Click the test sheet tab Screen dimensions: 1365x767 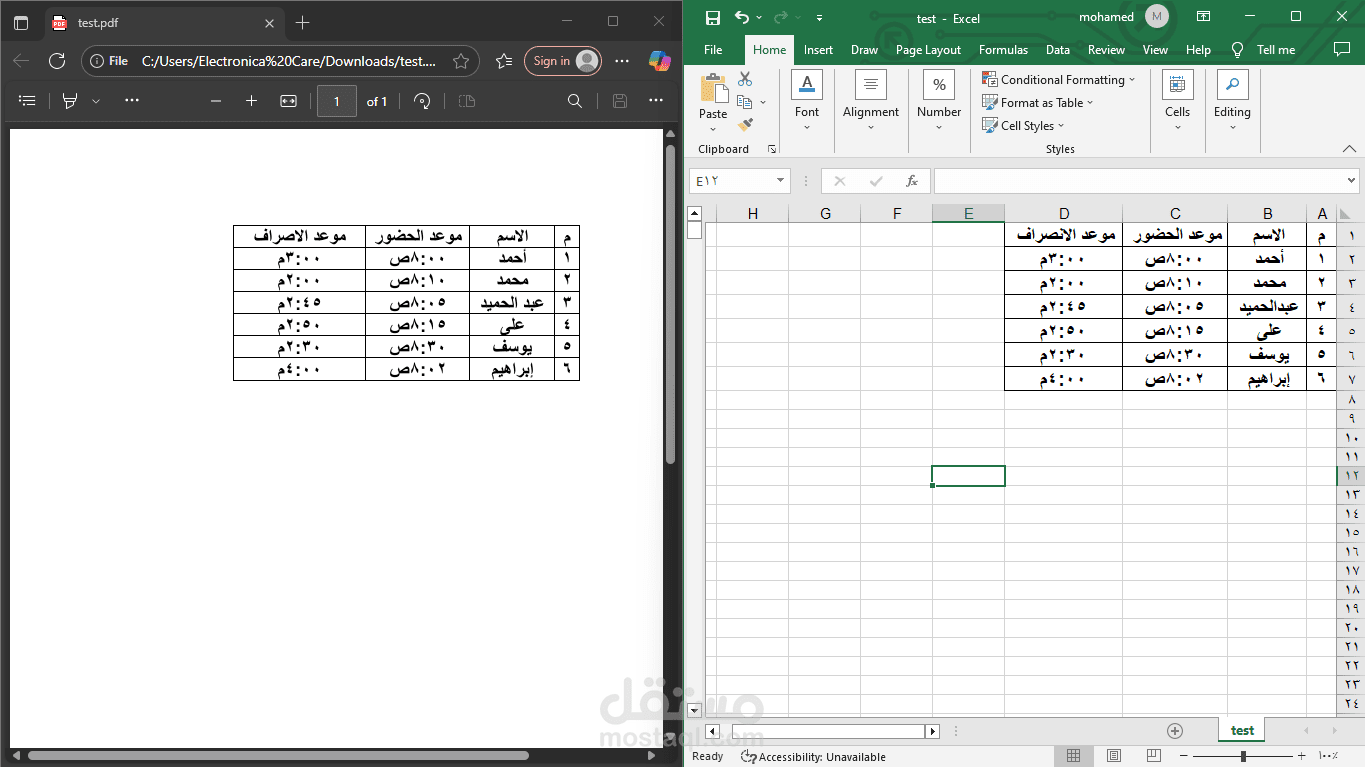tap(1242, 731)
